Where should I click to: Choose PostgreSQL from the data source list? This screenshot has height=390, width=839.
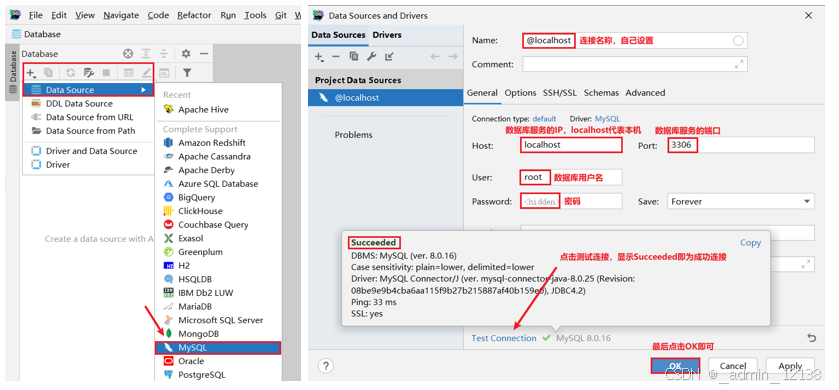coord(218,375)
